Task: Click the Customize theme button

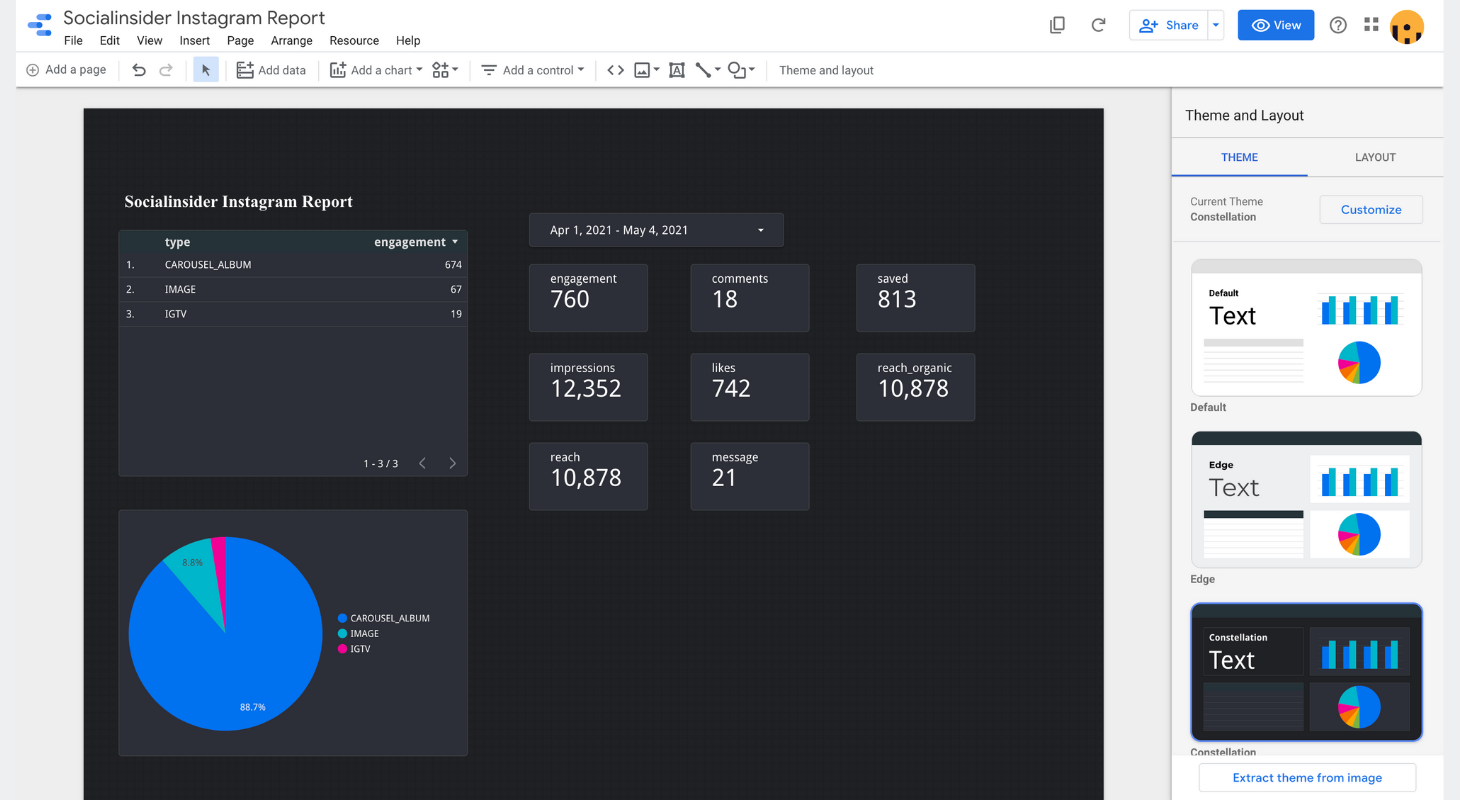Action: (x=1371, y=210)
